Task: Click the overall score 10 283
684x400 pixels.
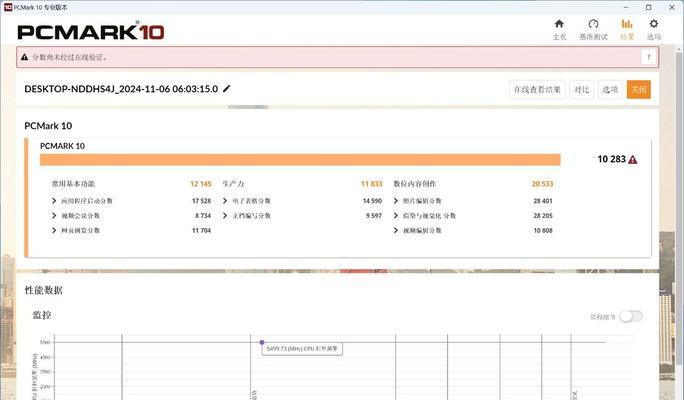Action: point(612,159)
